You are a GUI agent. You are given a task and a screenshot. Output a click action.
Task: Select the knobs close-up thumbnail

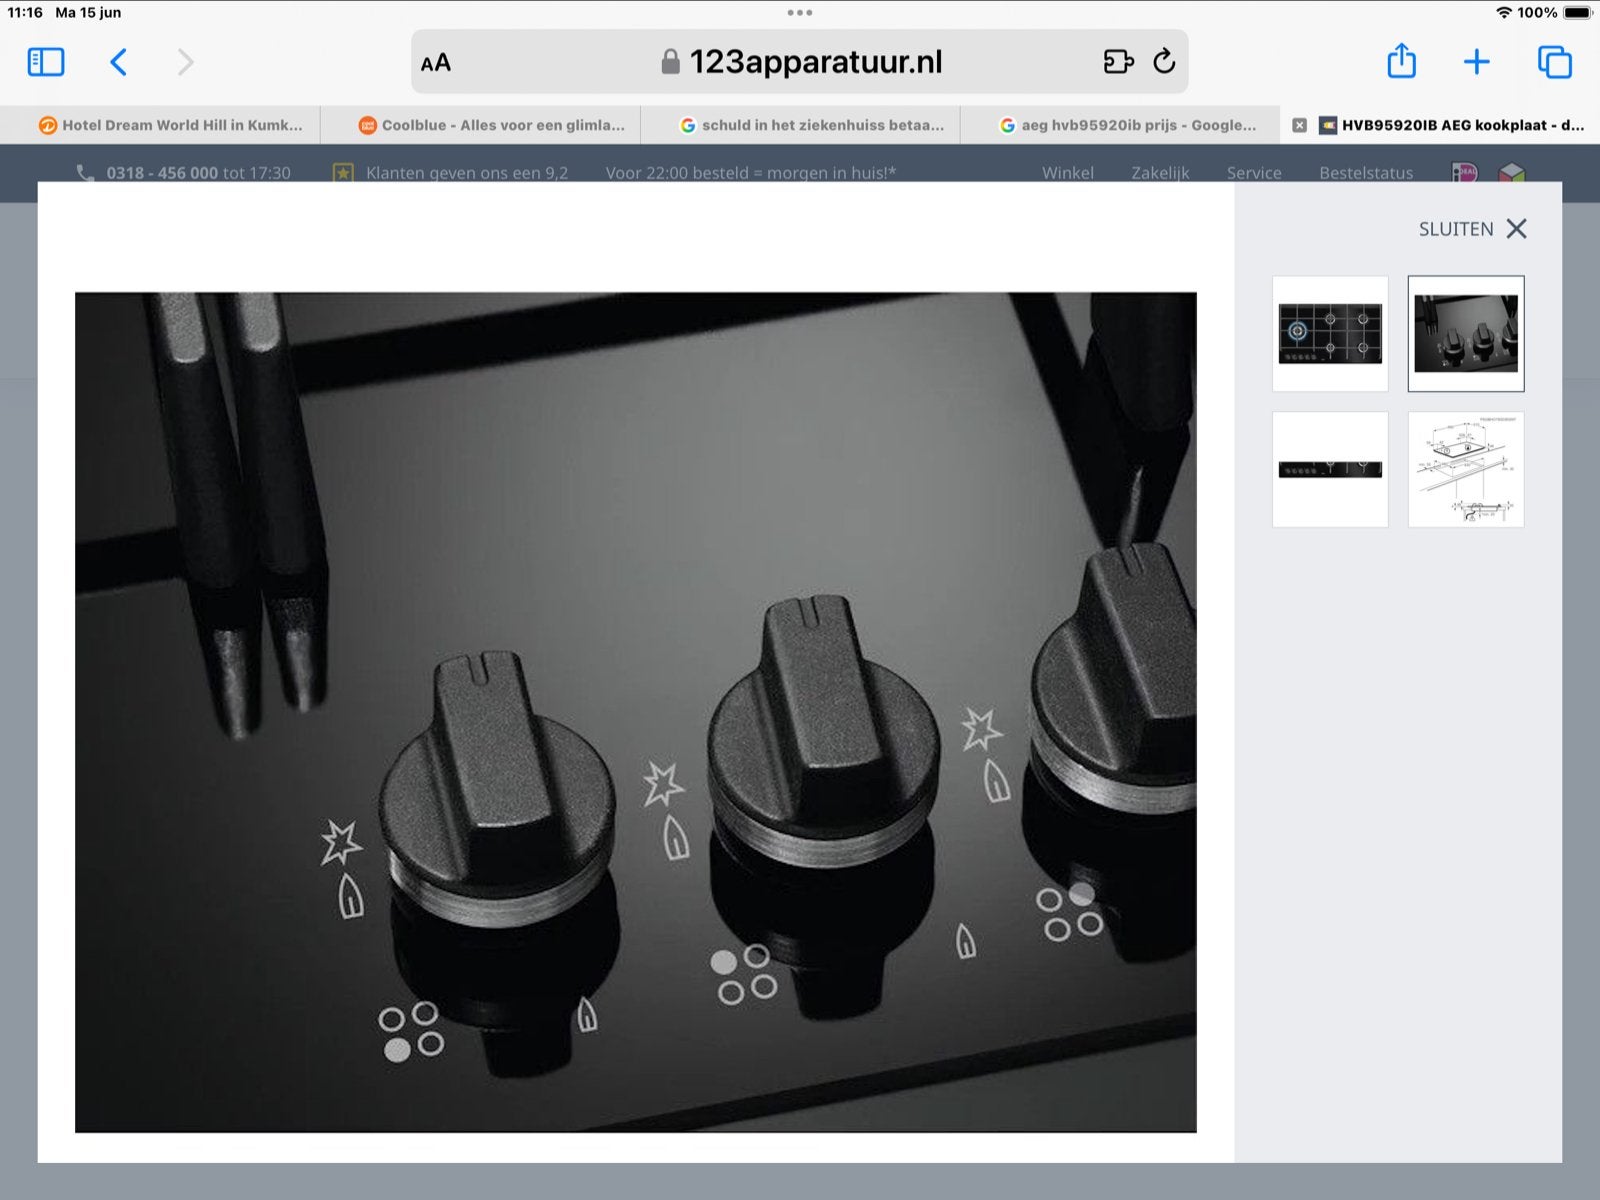[1466, 333]
